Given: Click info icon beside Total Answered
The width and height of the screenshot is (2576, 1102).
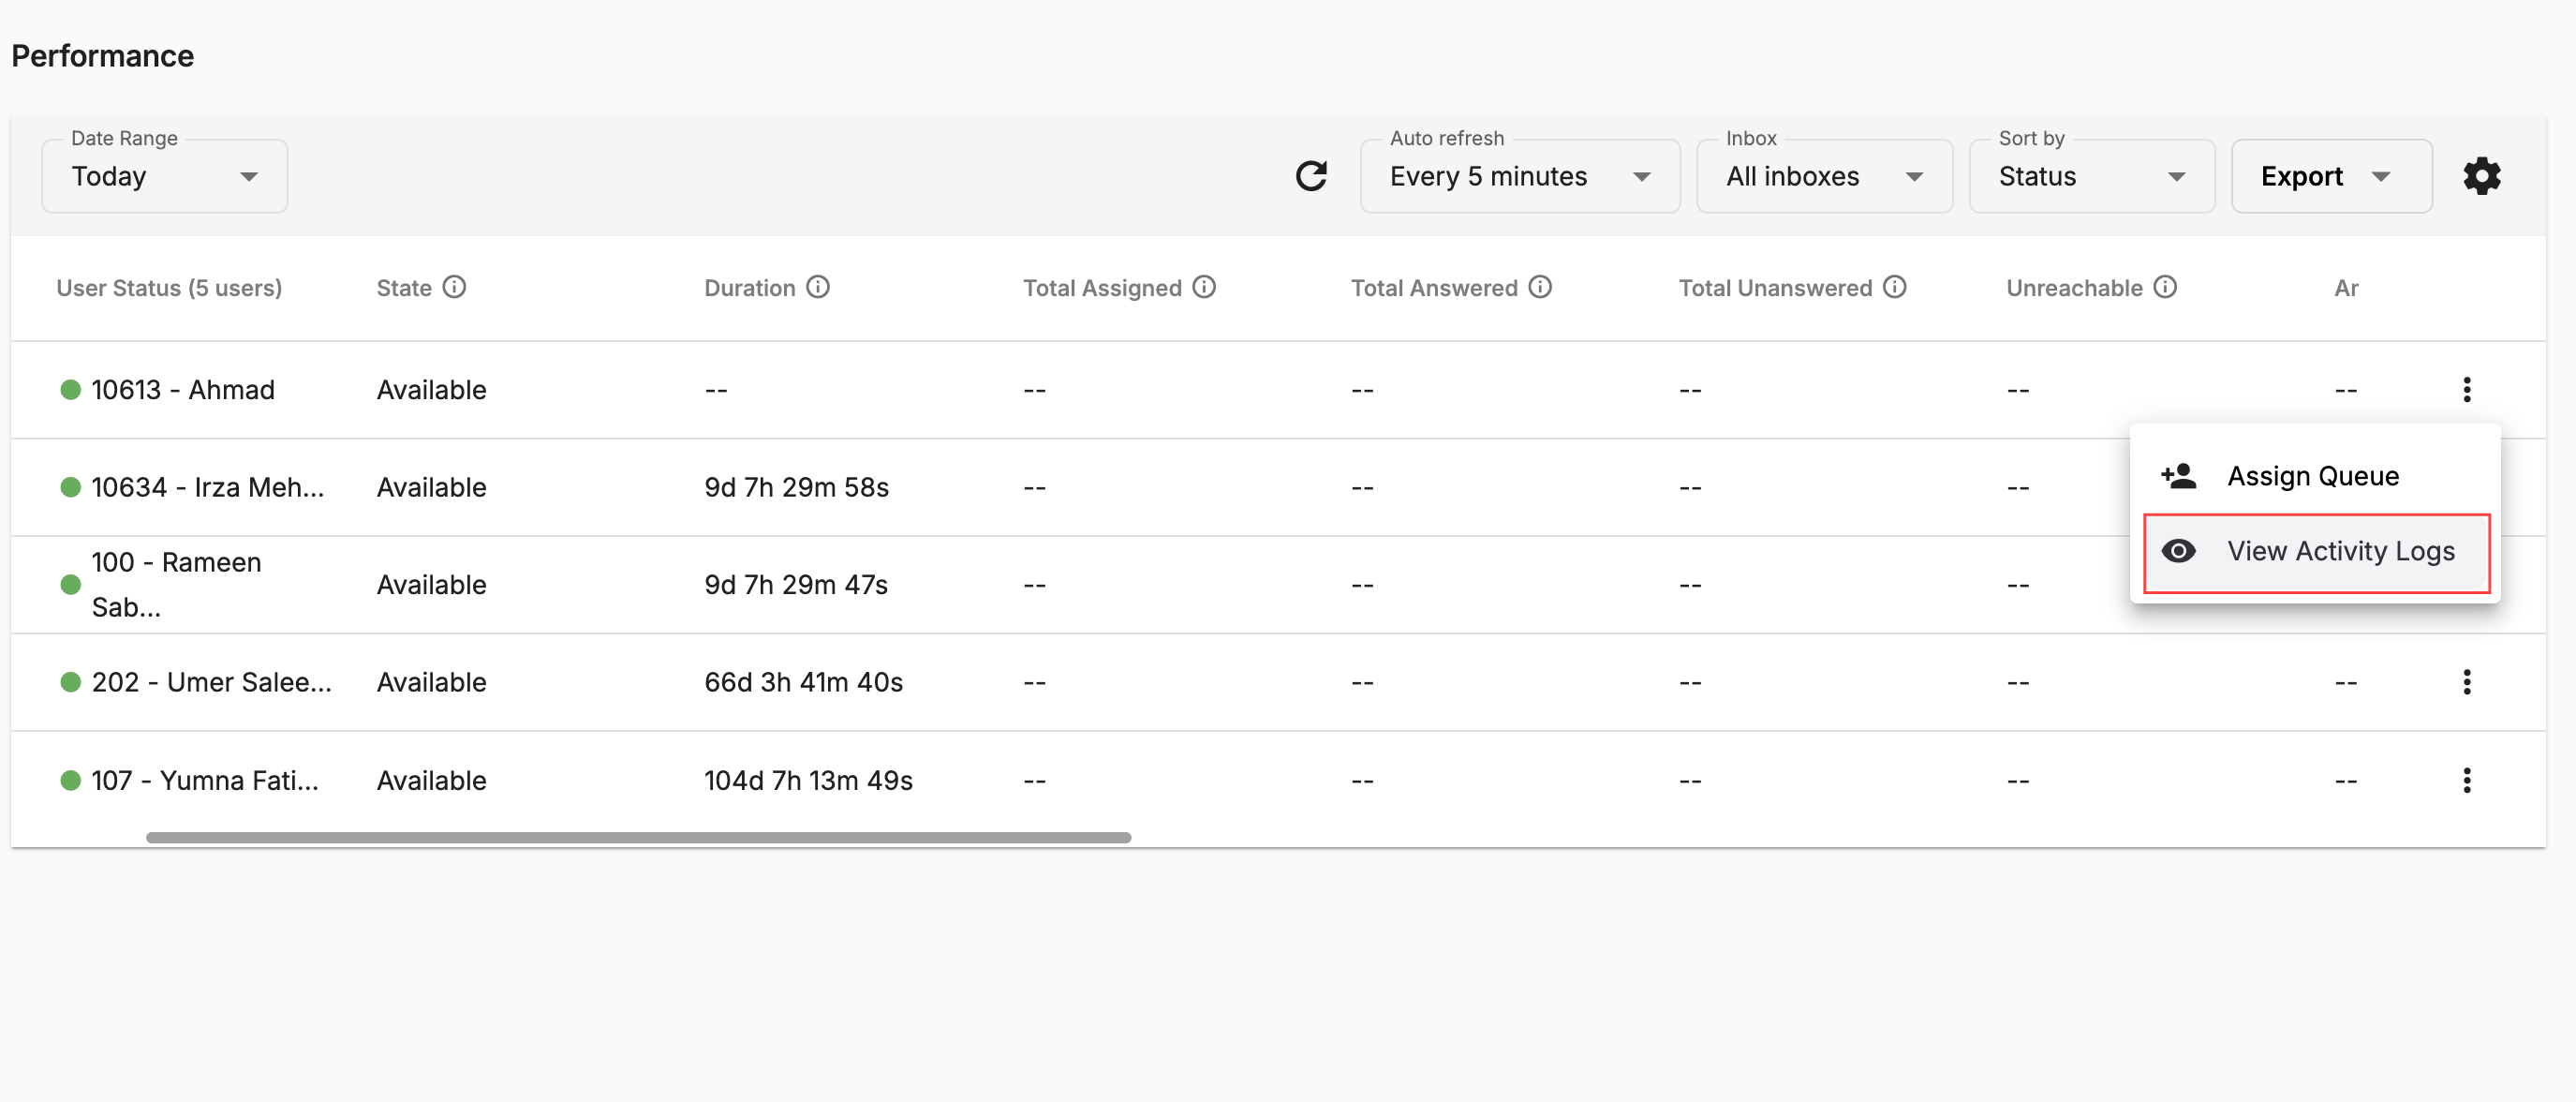Looking at the screenshot, I should 1540,287.
